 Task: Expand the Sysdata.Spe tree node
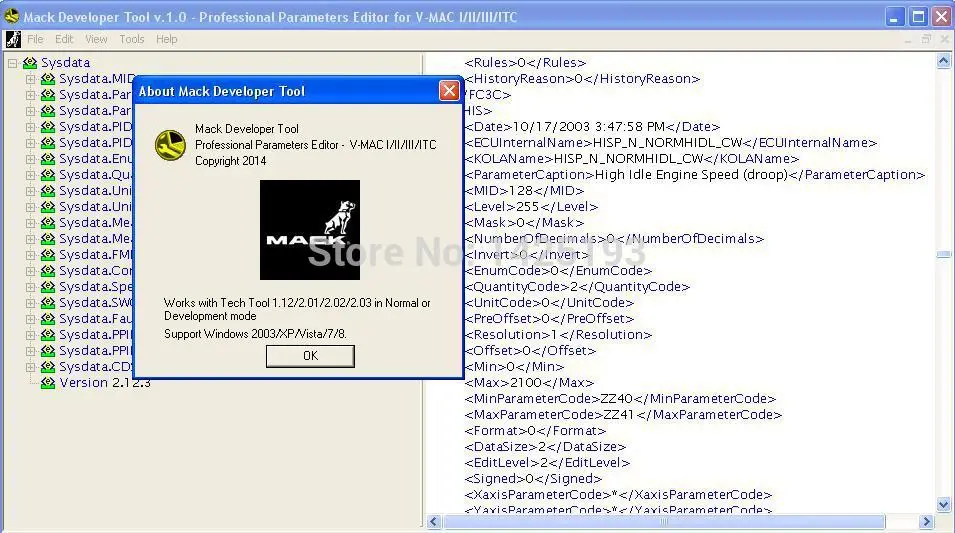pos(30,287)
